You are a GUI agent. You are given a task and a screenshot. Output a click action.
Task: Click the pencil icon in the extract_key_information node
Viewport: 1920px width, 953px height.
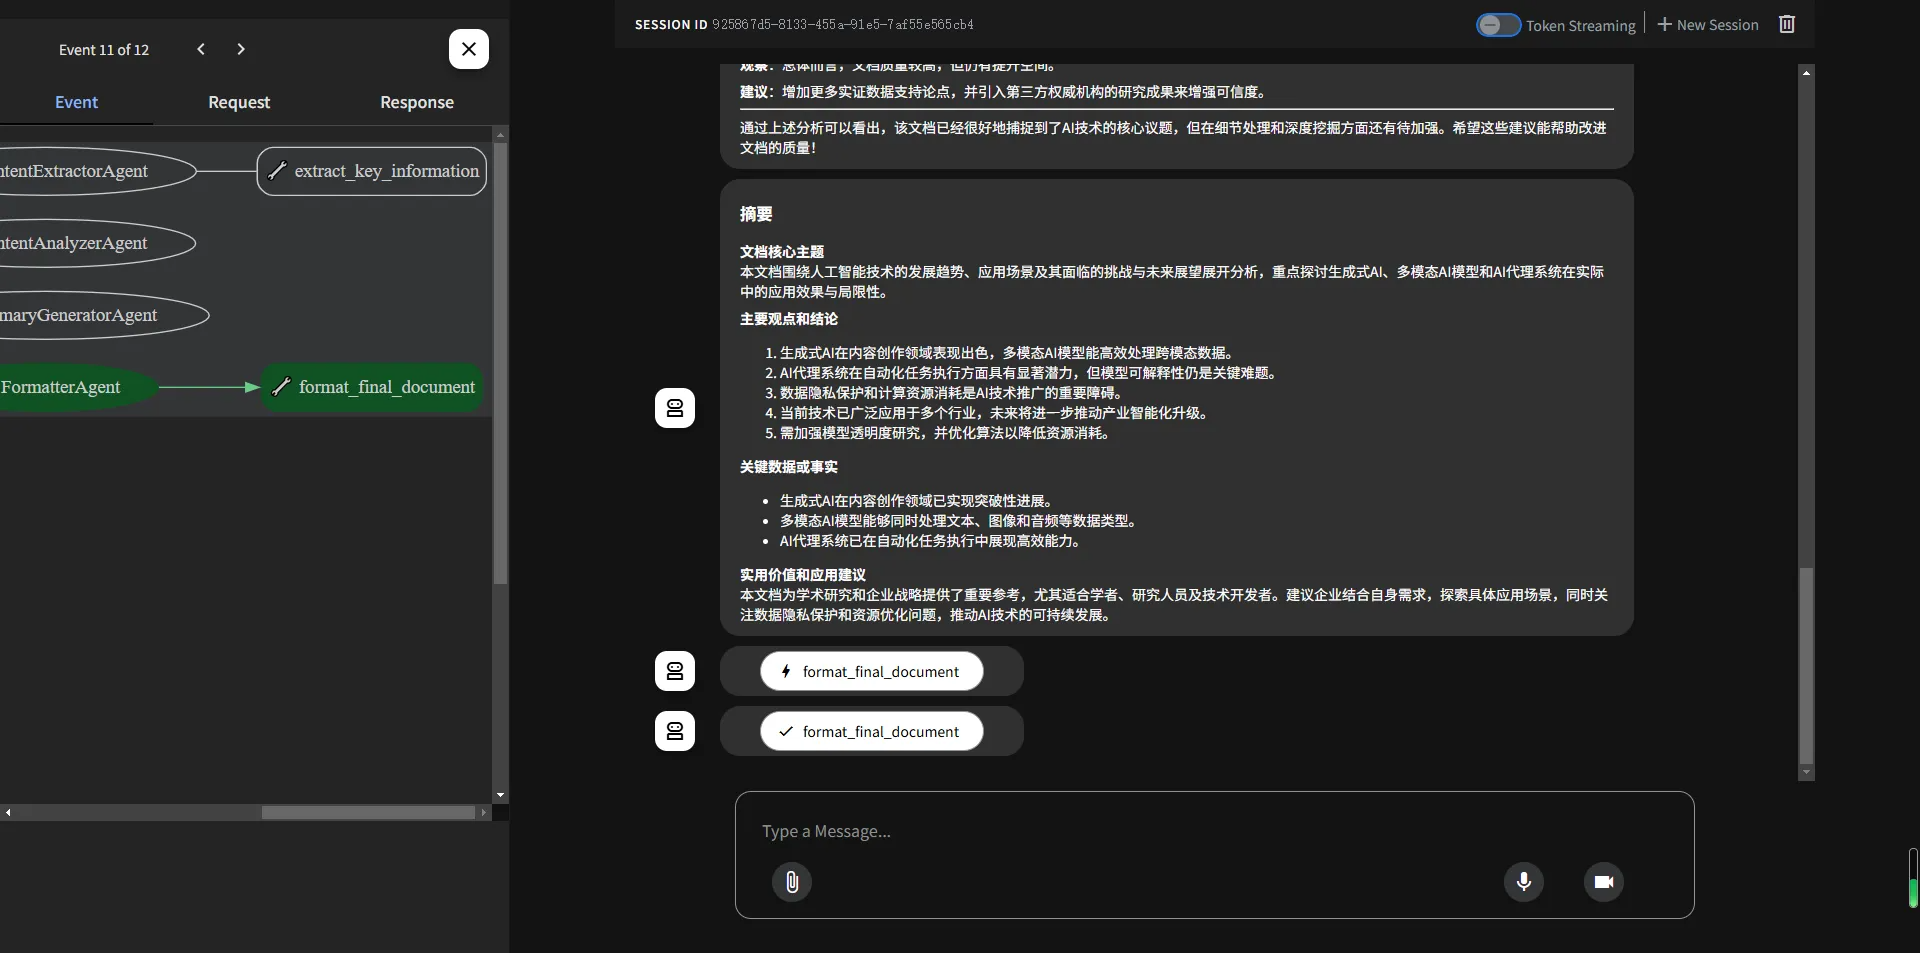coord(277,171)
